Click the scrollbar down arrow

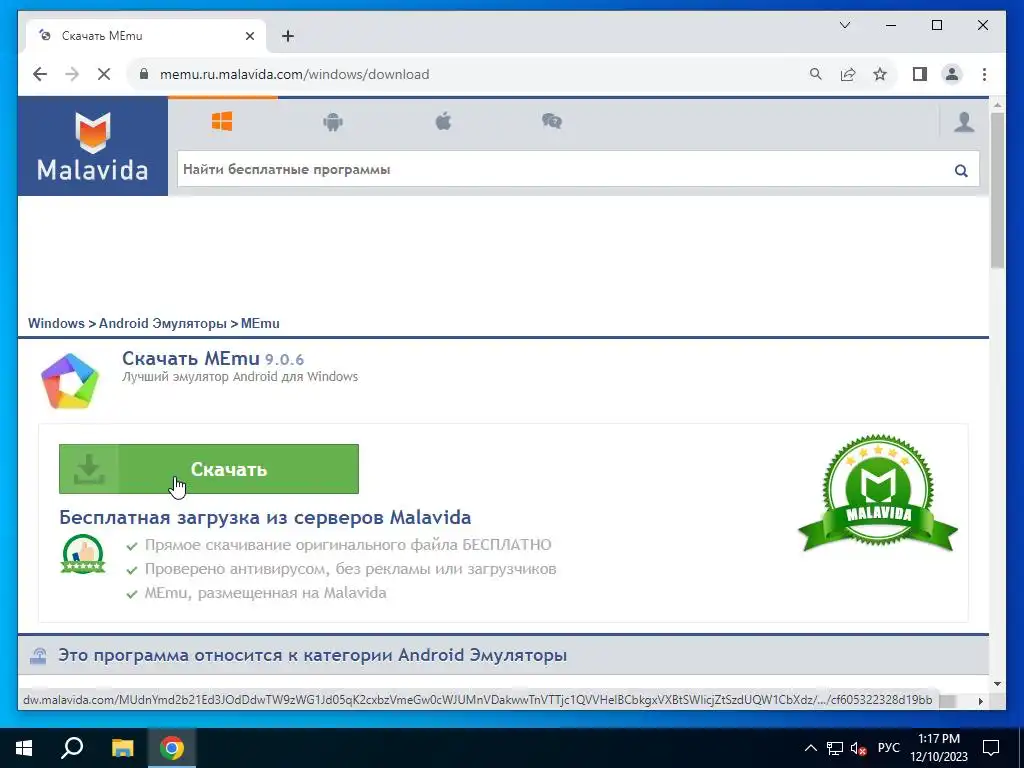point(997,684)
